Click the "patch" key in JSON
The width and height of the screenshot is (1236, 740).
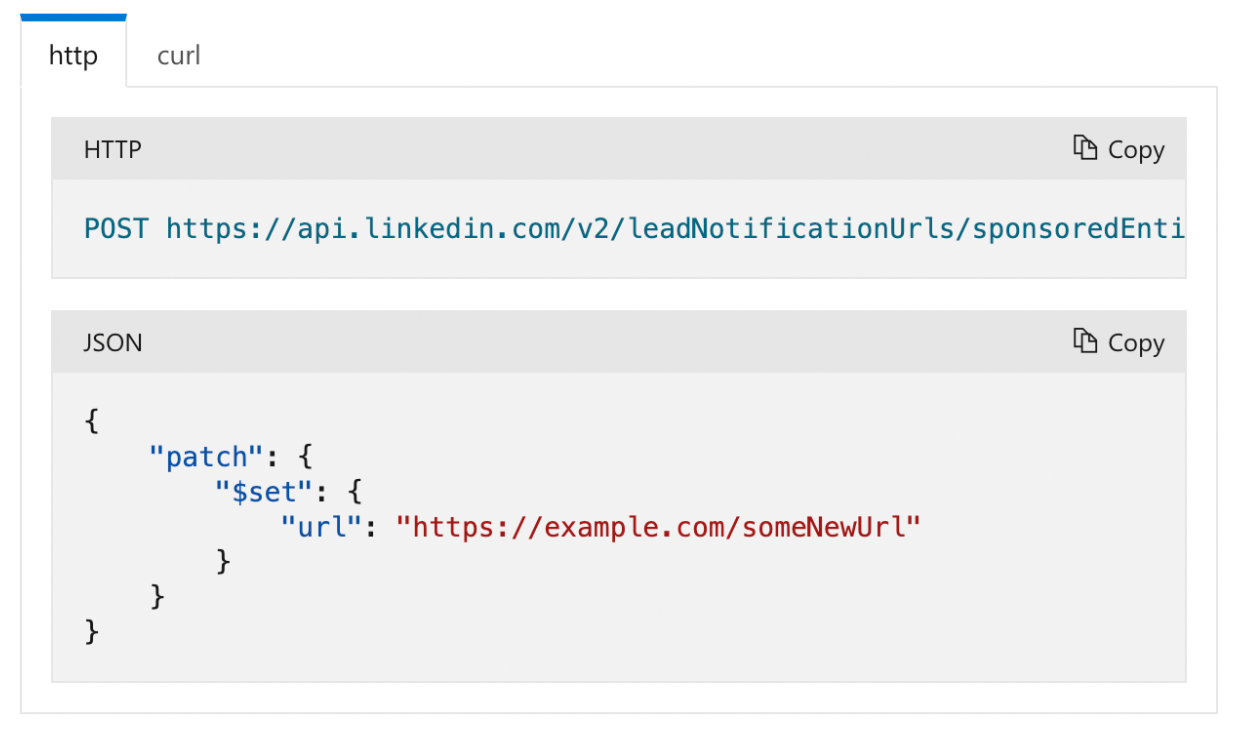pos(206,458)
